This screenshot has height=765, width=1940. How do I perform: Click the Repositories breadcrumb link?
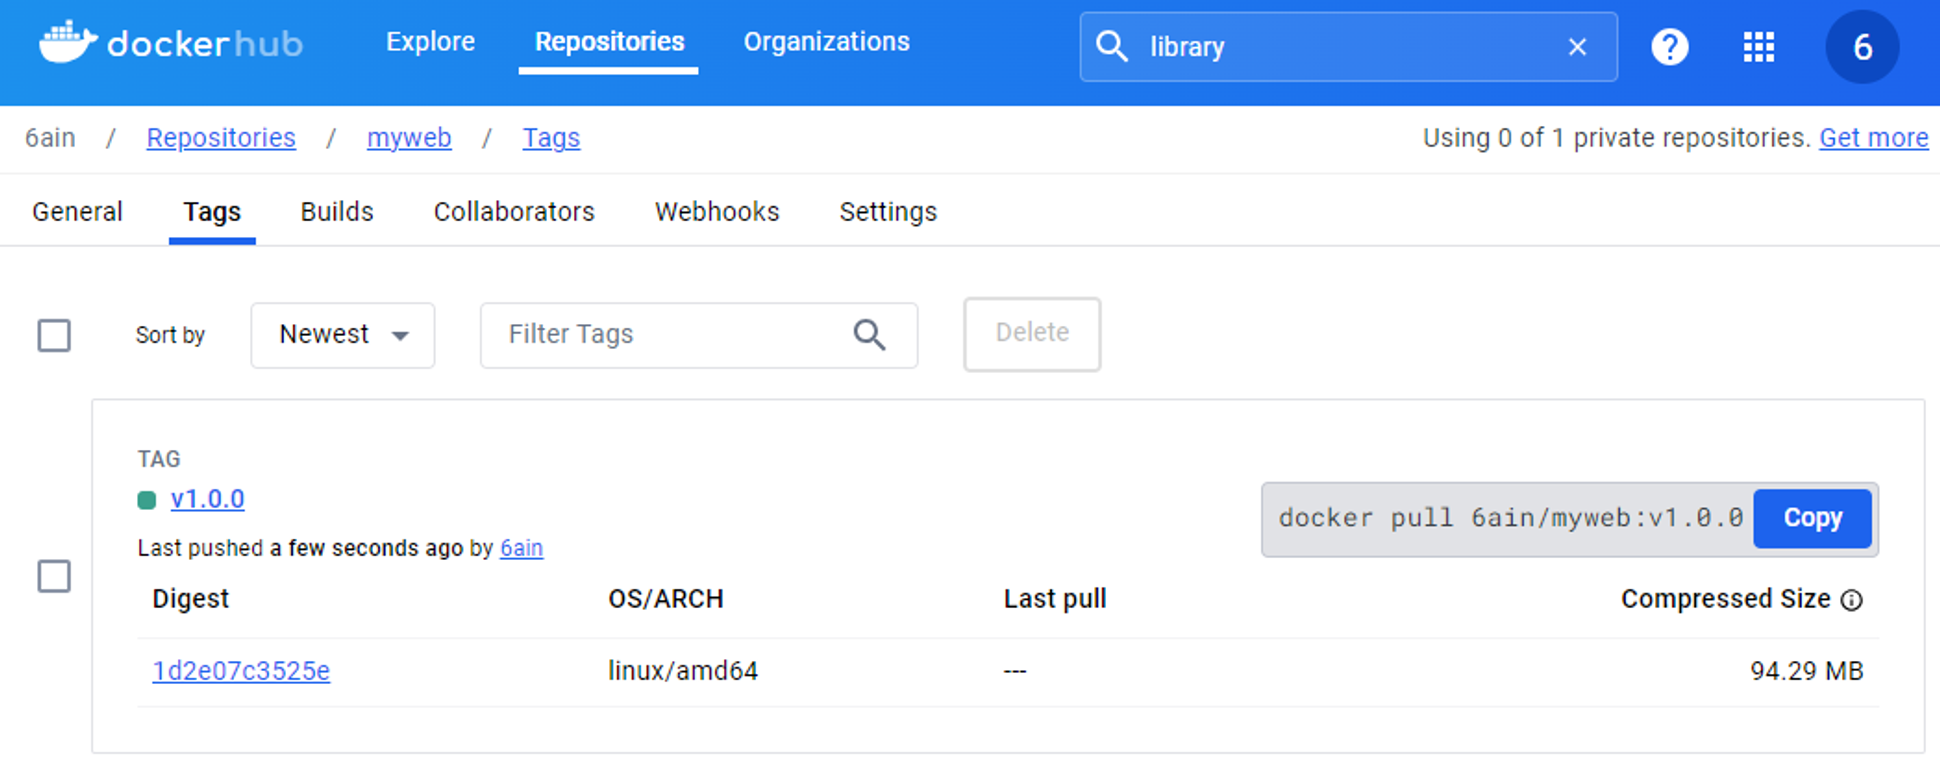point(221,138)
